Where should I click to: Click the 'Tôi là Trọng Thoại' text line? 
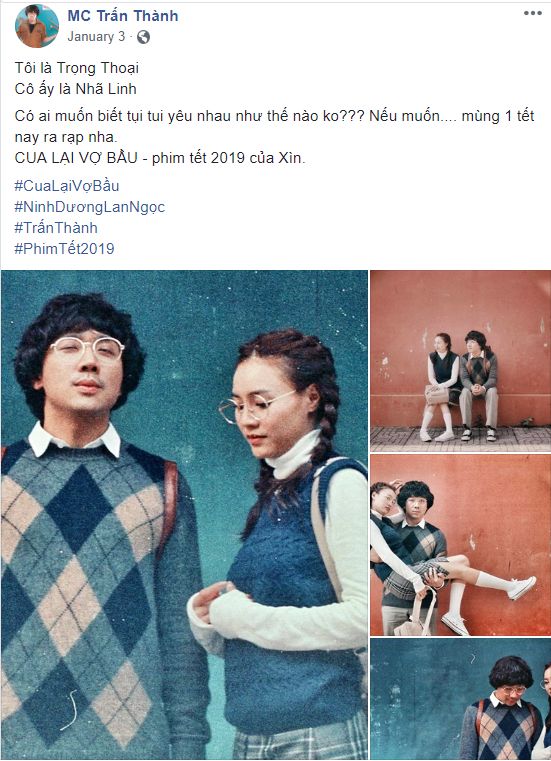click(x=77, y=68)
